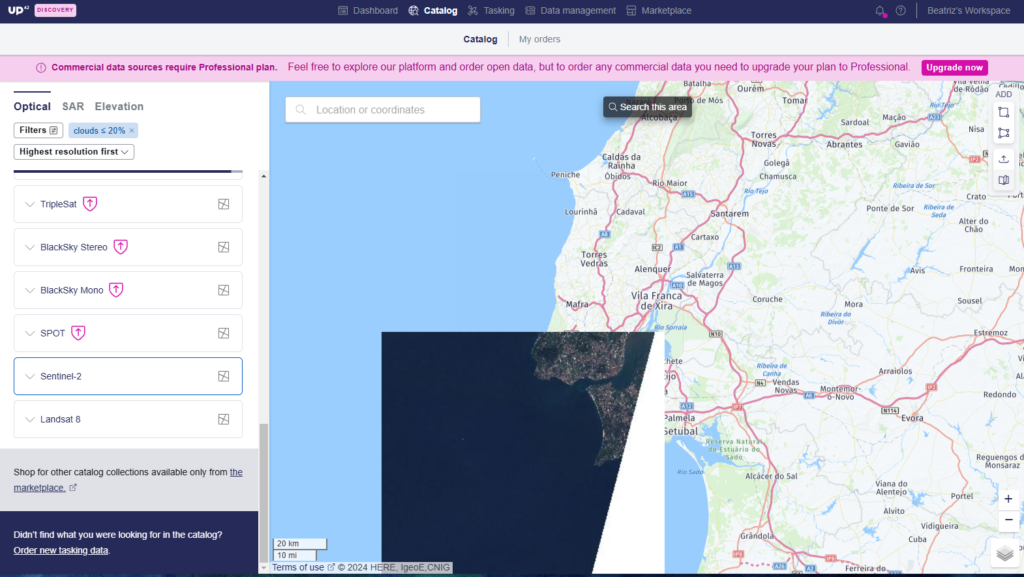Toggle the Landsat 8 collection selection
The height and width of the screenshot is (577, 1024).
pos(223,419)
